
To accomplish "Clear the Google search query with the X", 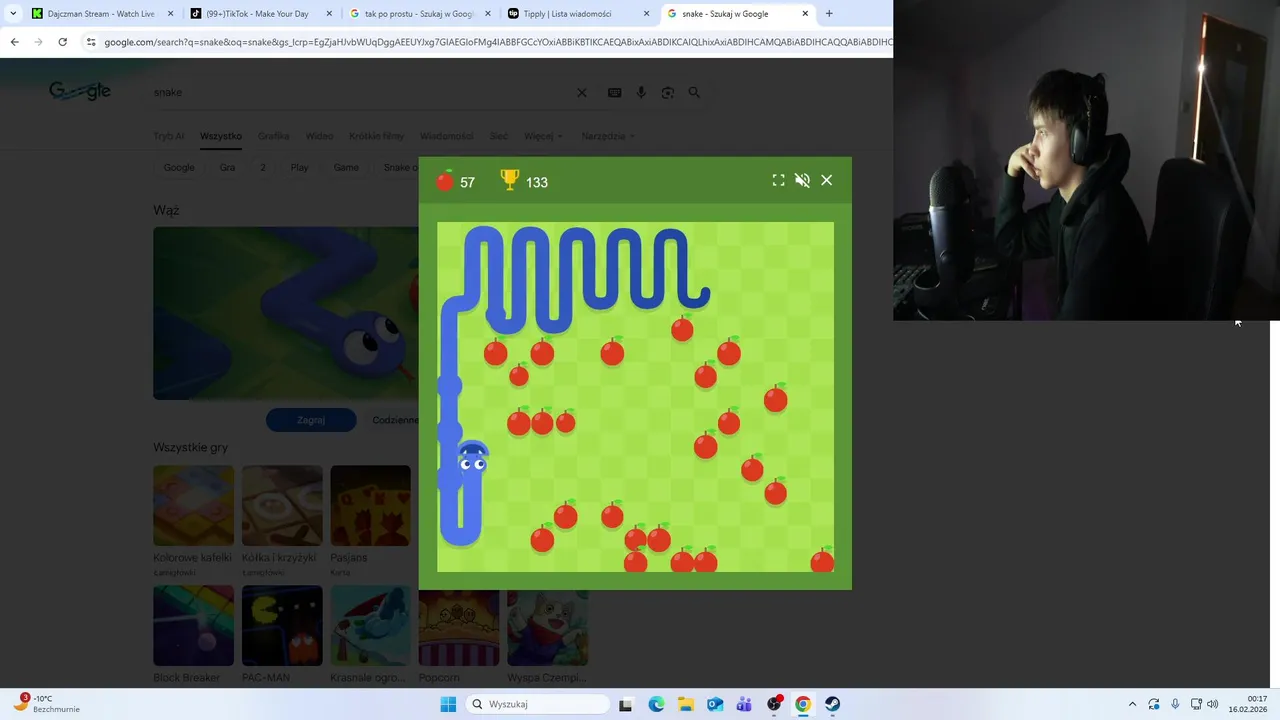I will (x=582, y=92).
